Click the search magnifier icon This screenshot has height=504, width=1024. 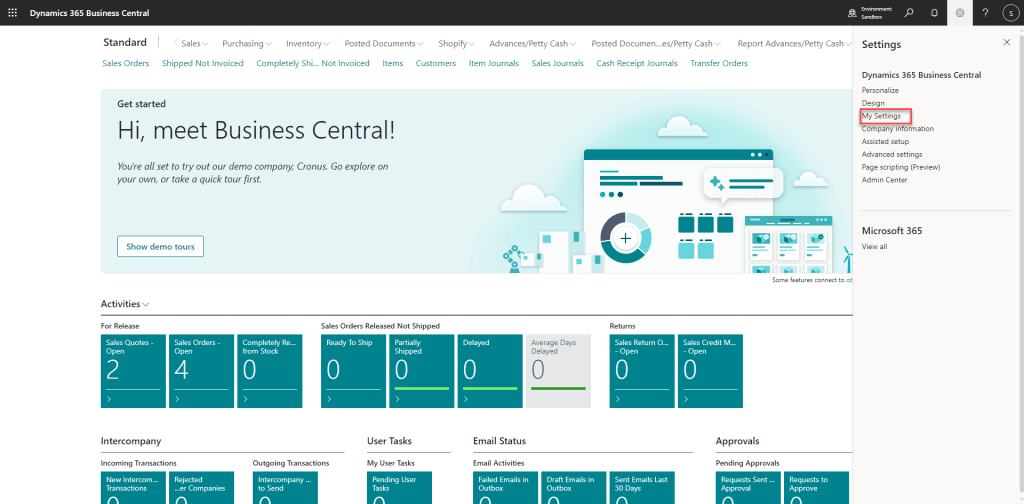[909, 13]
